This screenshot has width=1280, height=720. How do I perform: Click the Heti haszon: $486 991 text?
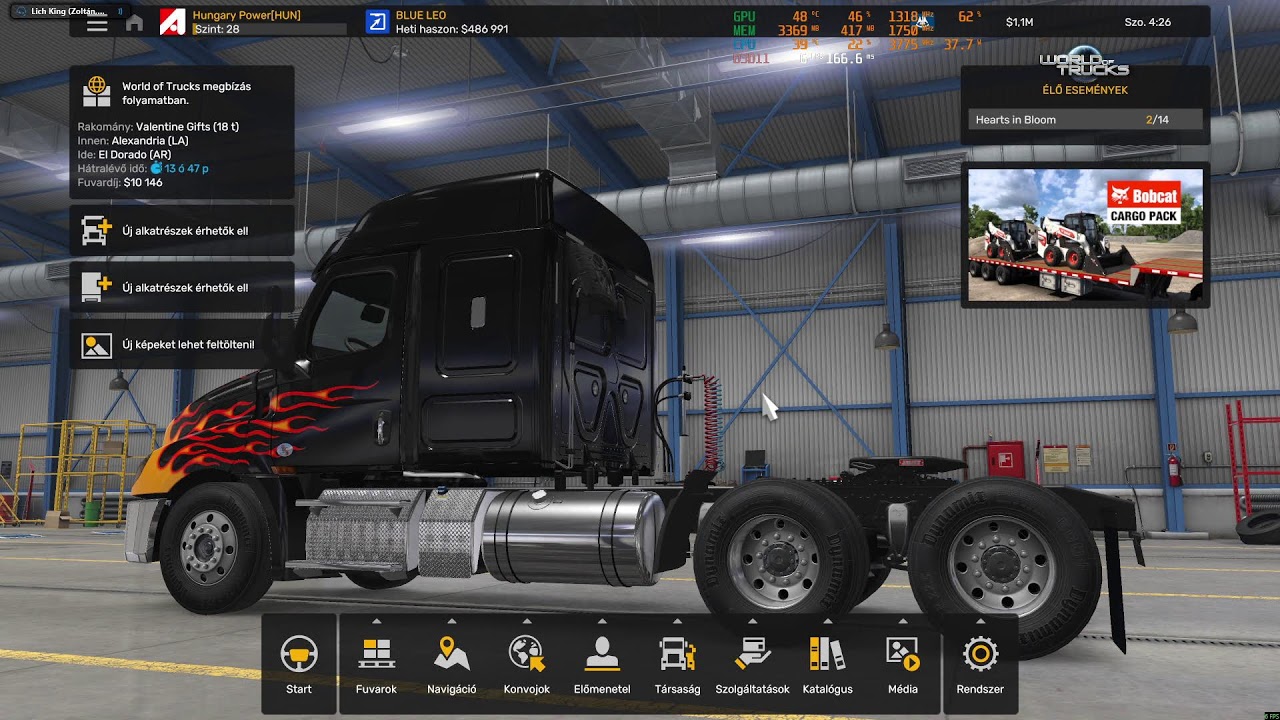tap(452, 30)
